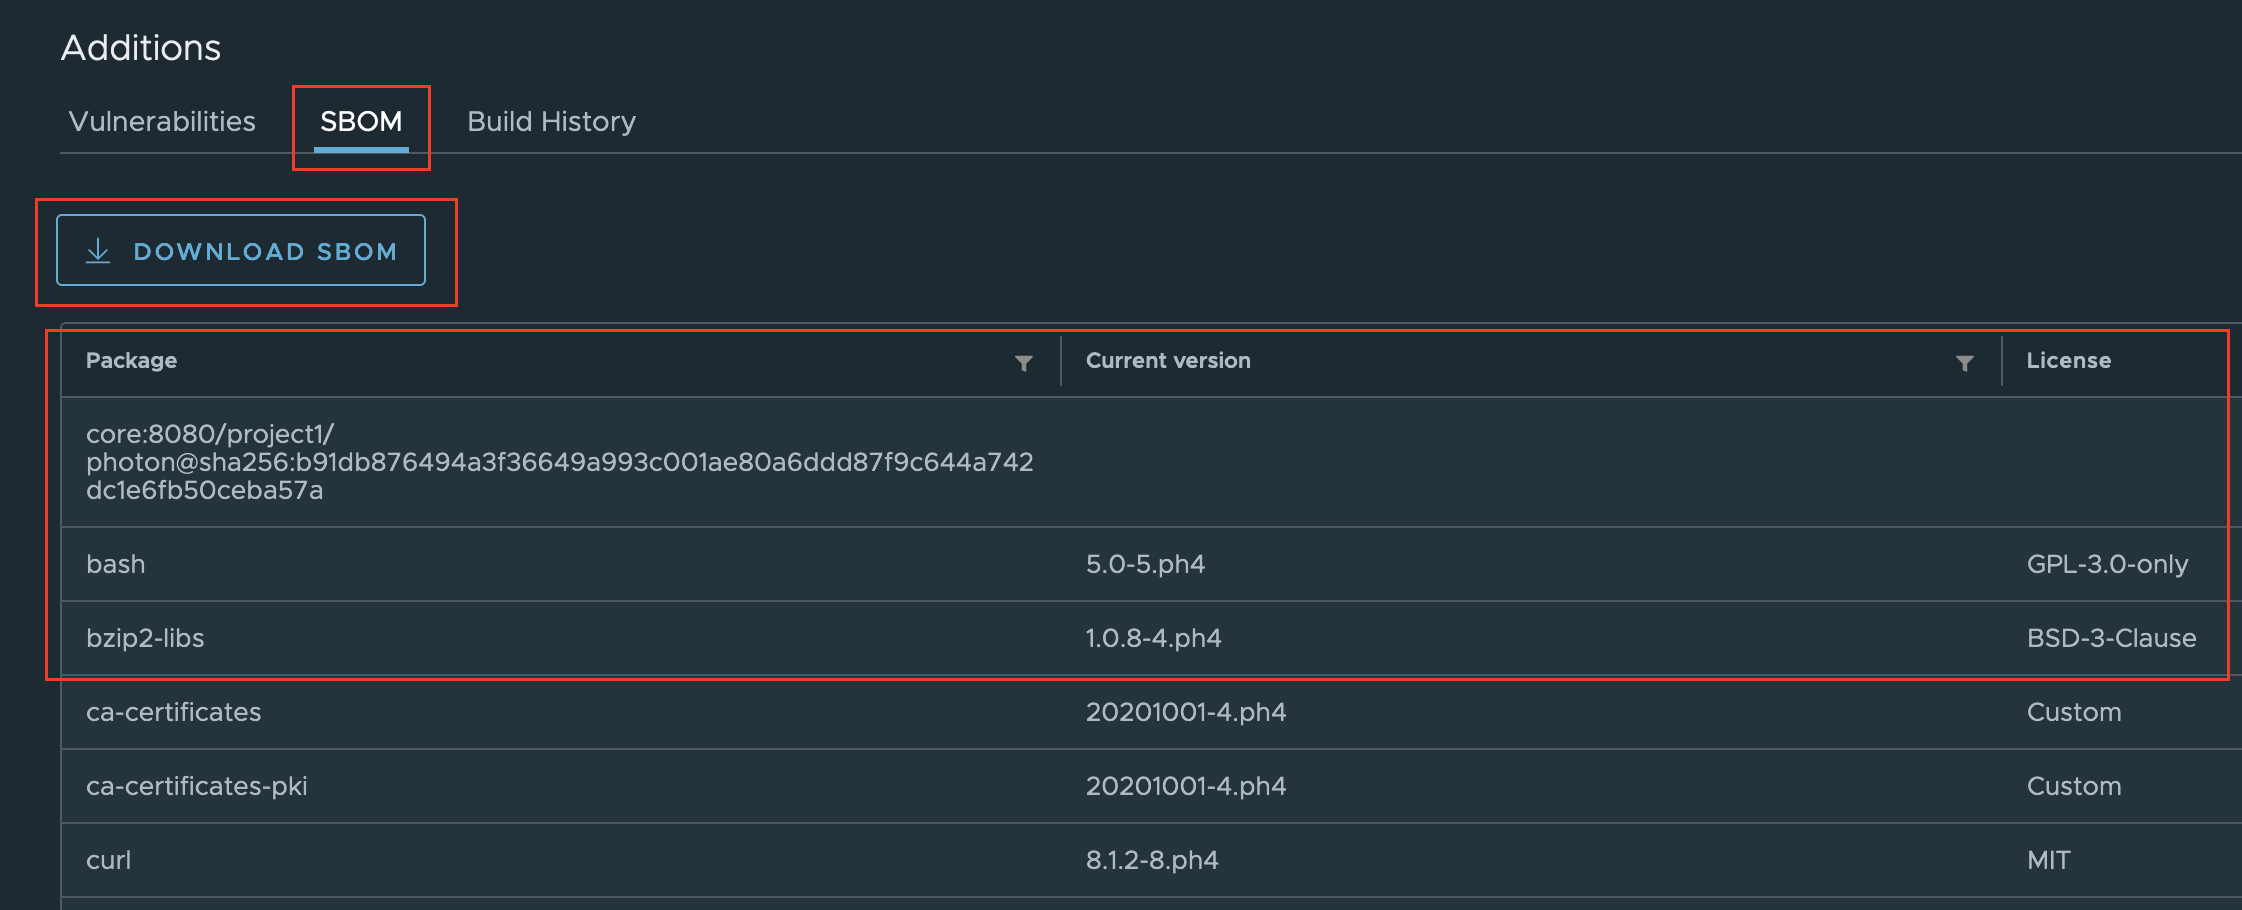Click the ca-certificates package name

[x=173, y=712]
